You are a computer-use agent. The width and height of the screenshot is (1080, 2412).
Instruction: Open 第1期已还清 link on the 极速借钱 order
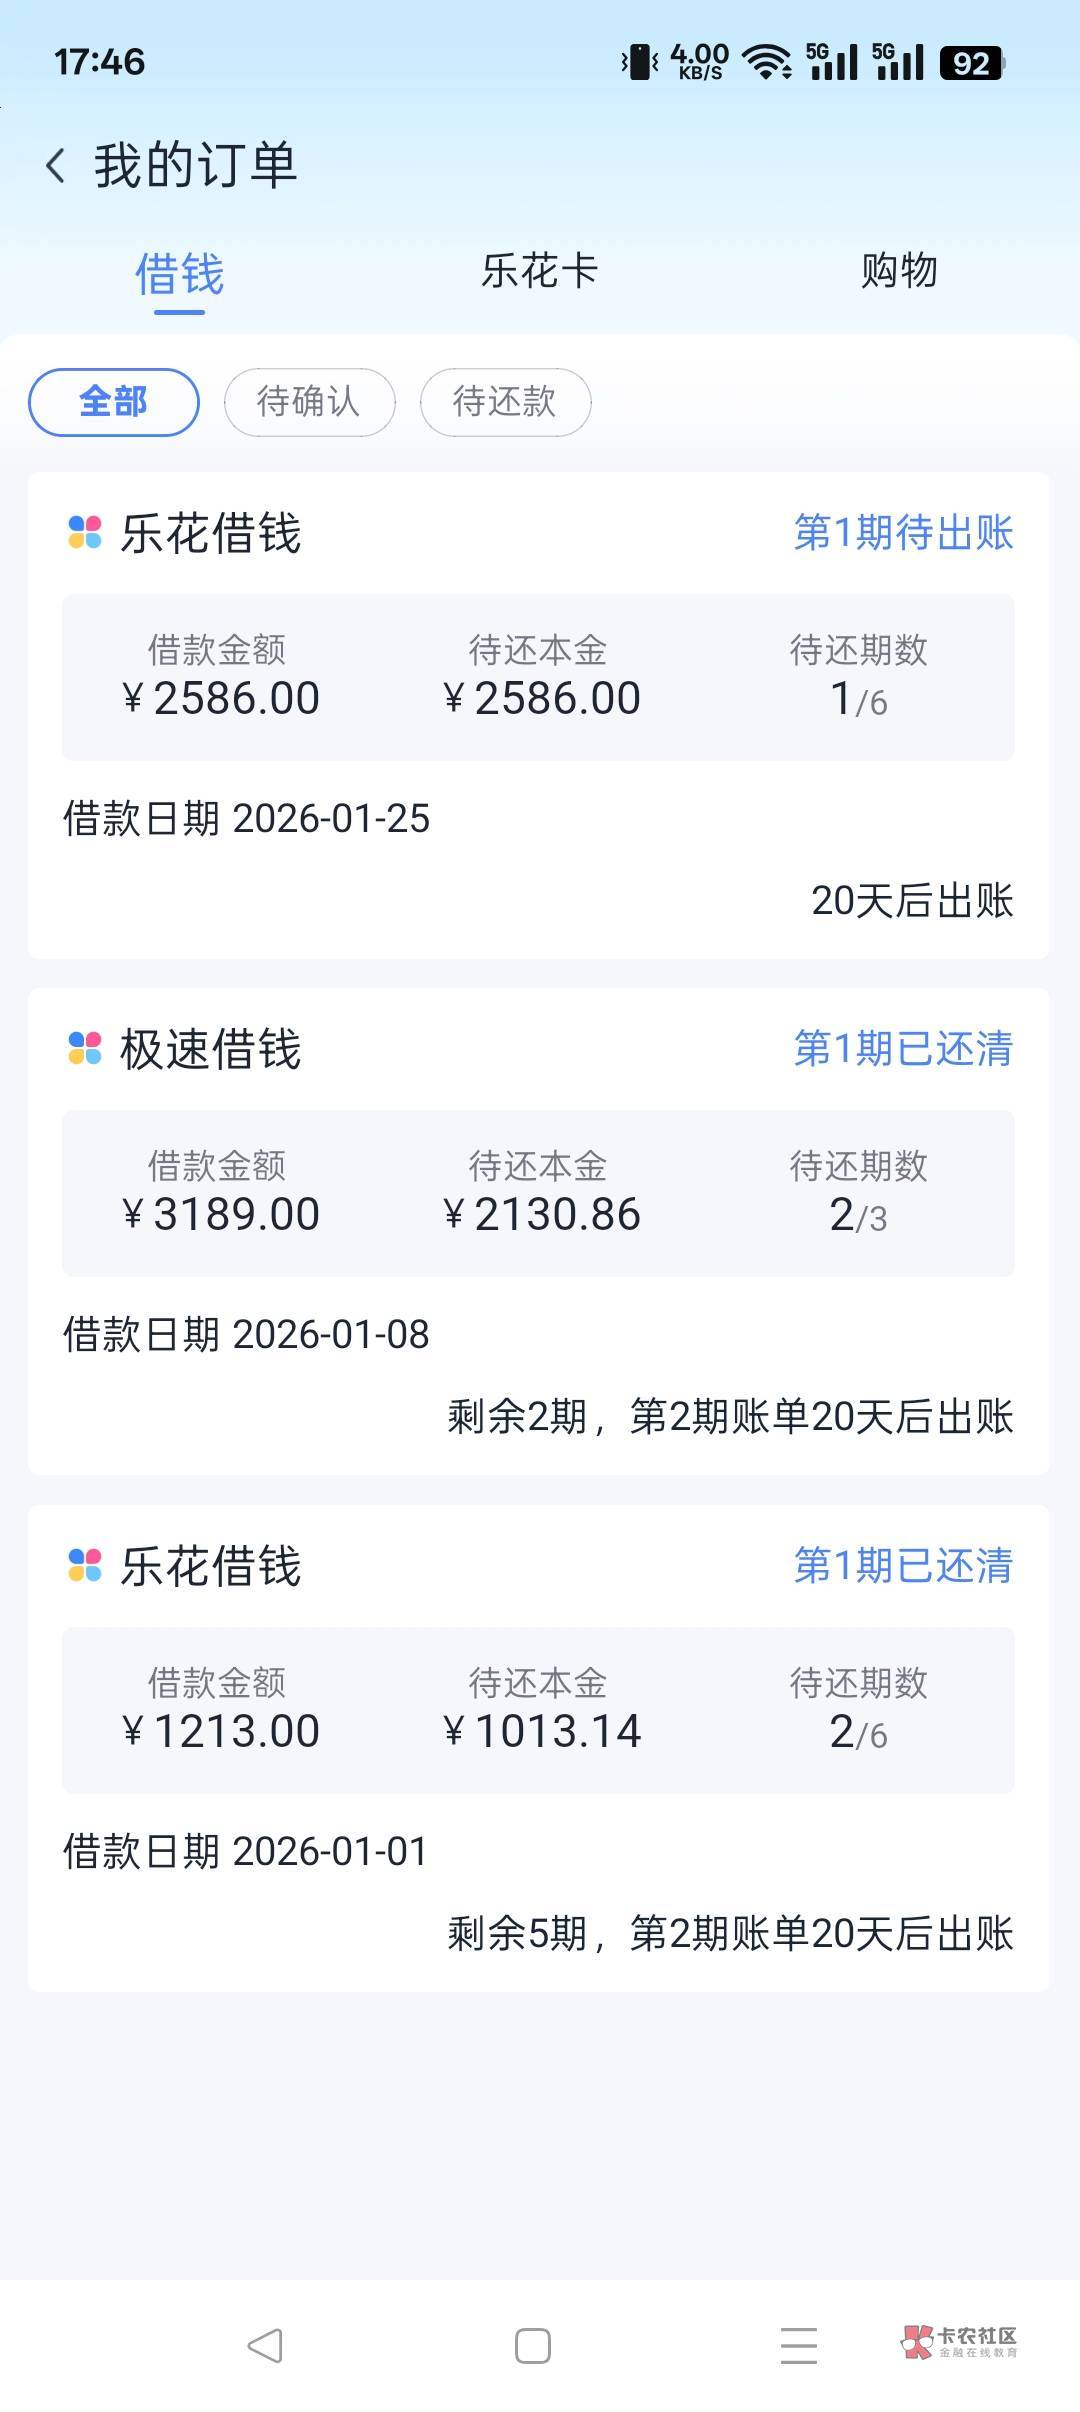click(x=903, y=1049)
